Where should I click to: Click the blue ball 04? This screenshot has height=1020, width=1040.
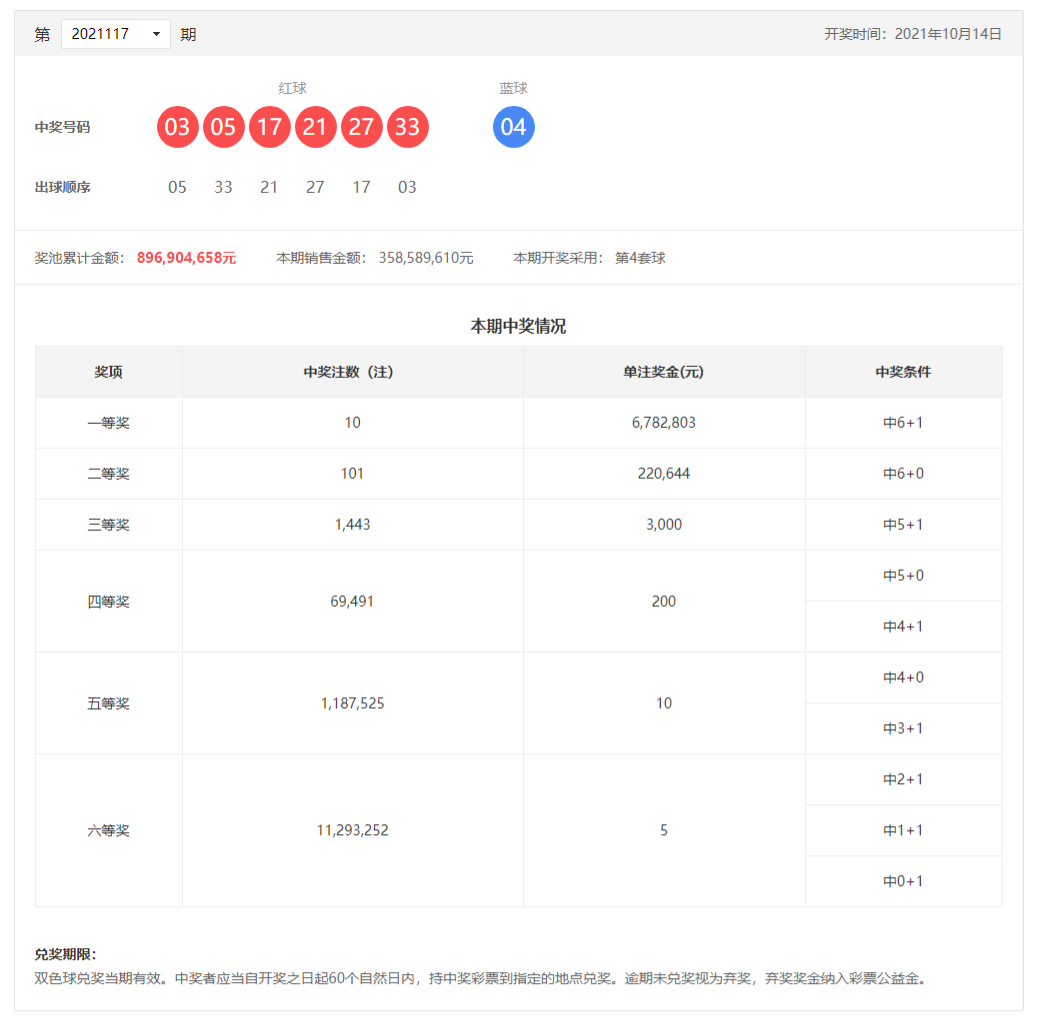pos(513,127)
